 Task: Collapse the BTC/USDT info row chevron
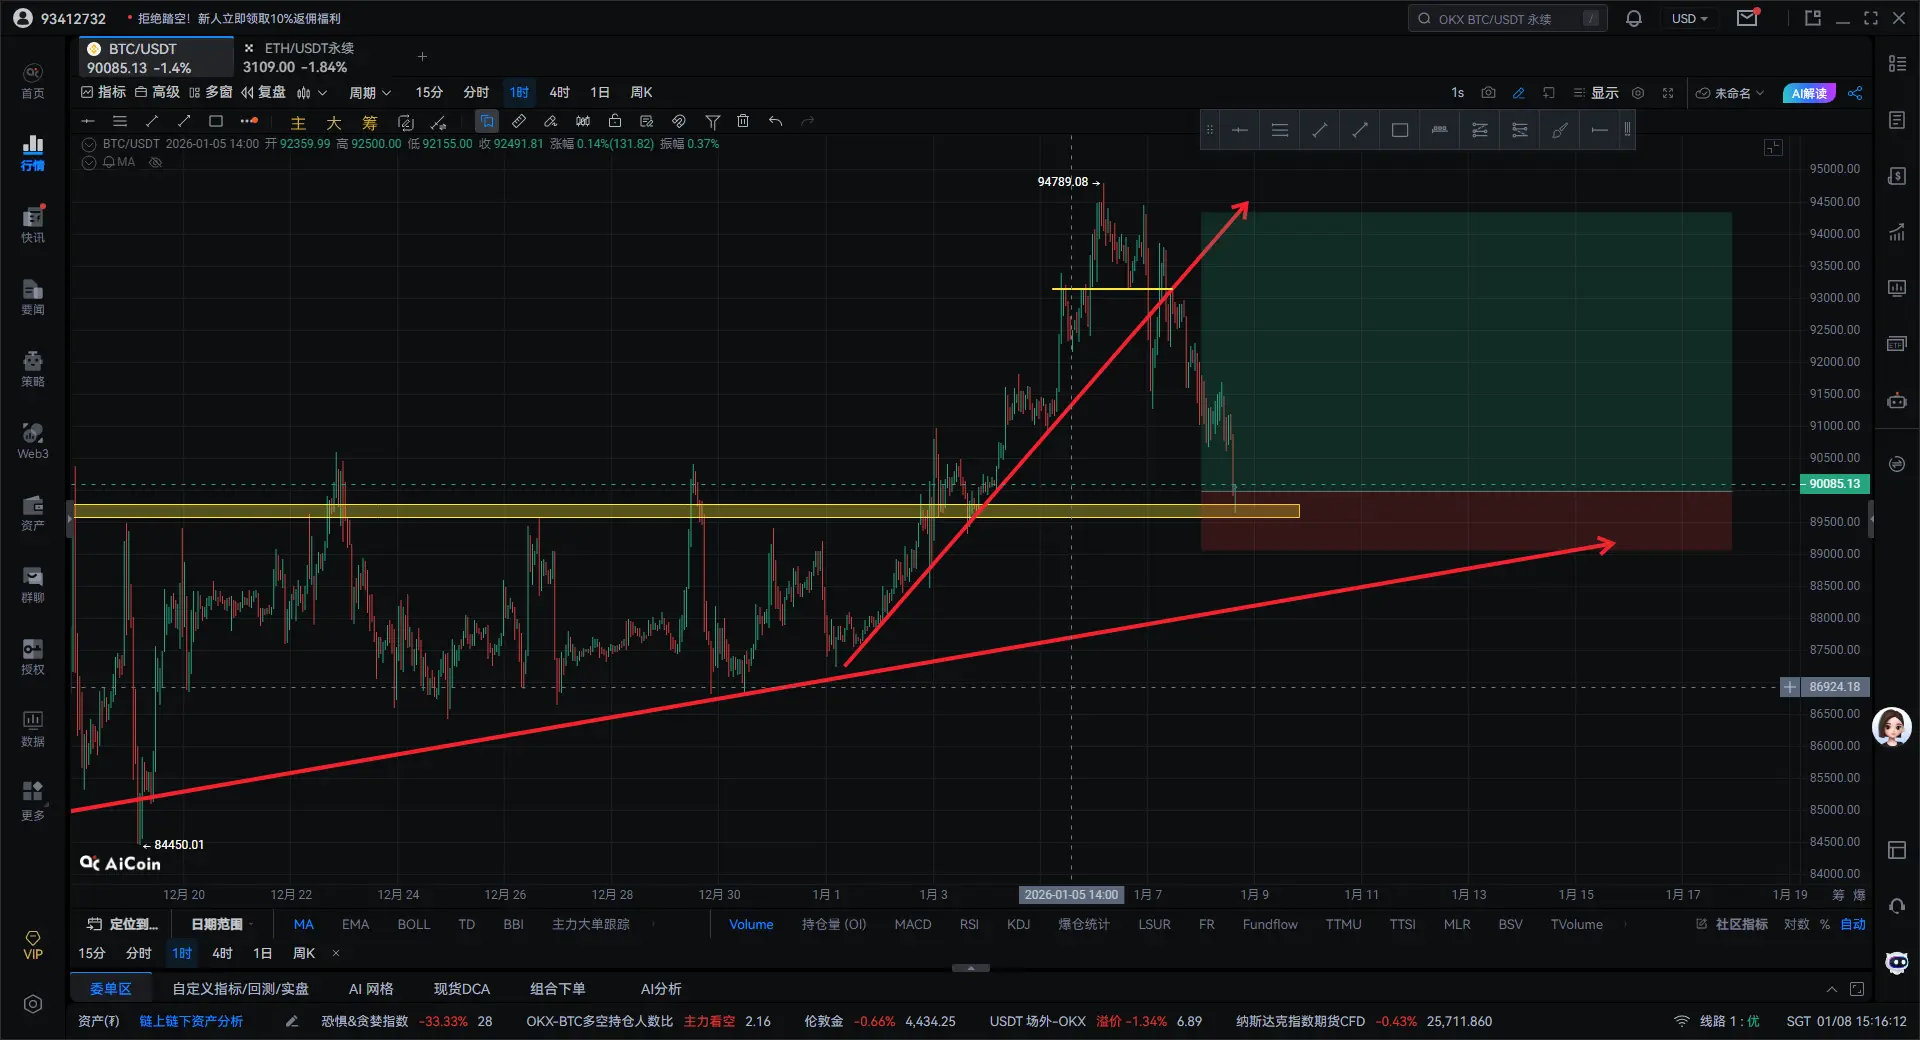89,144
